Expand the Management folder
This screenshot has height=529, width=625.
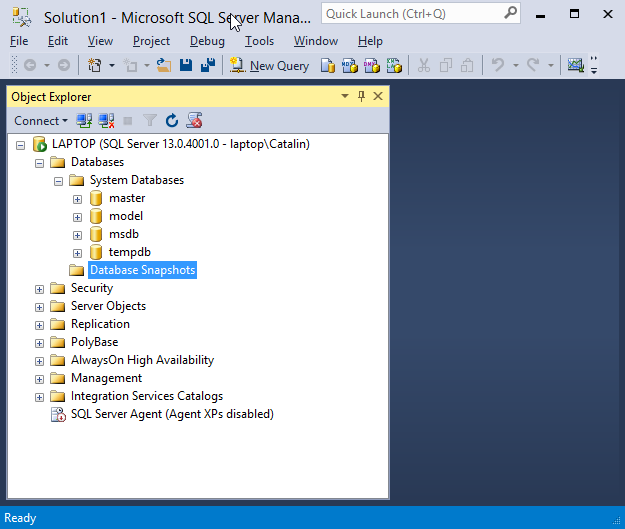[39, 379]
